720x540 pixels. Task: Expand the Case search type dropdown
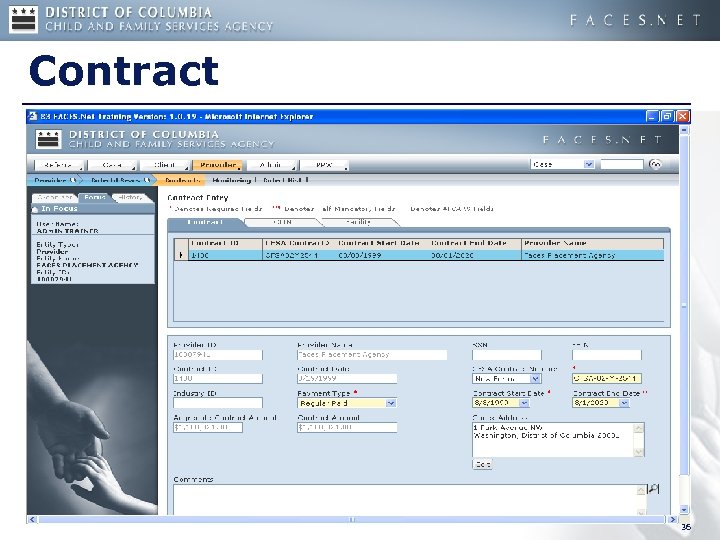589,164
